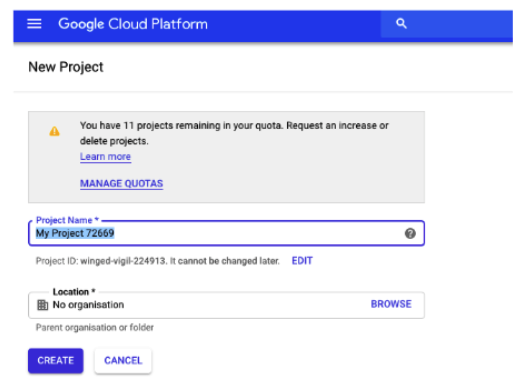Click in the top search bar area
The width and height of the screenshot is (529, 392).
tap(447, 24)
